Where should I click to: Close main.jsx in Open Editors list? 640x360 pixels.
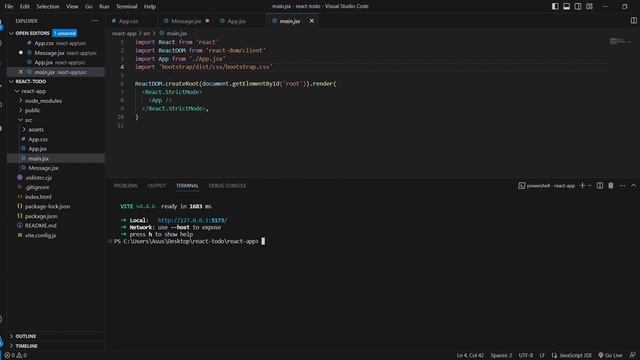21,72
